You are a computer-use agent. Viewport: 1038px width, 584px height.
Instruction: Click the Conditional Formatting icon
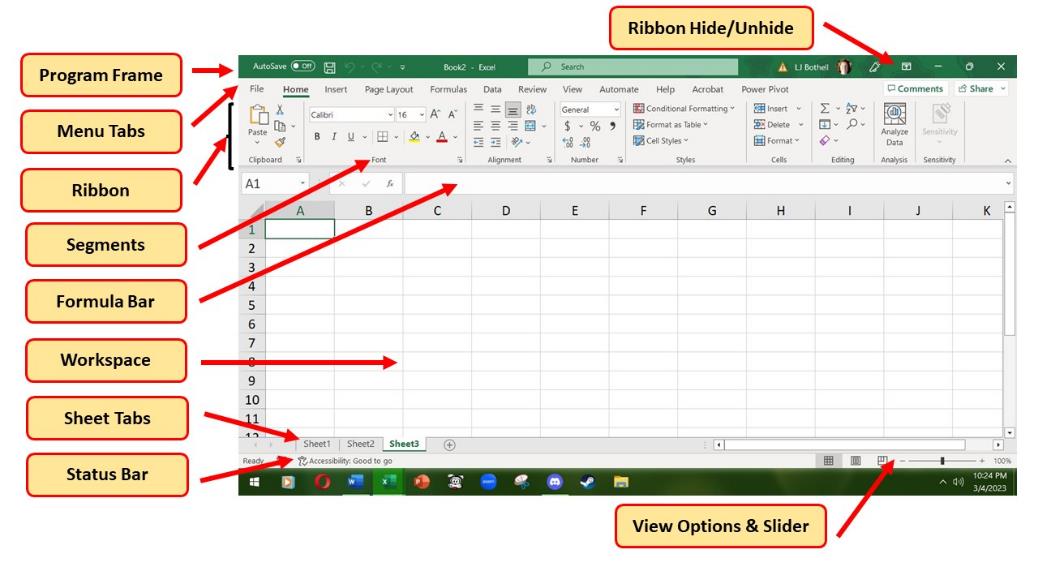639,108
